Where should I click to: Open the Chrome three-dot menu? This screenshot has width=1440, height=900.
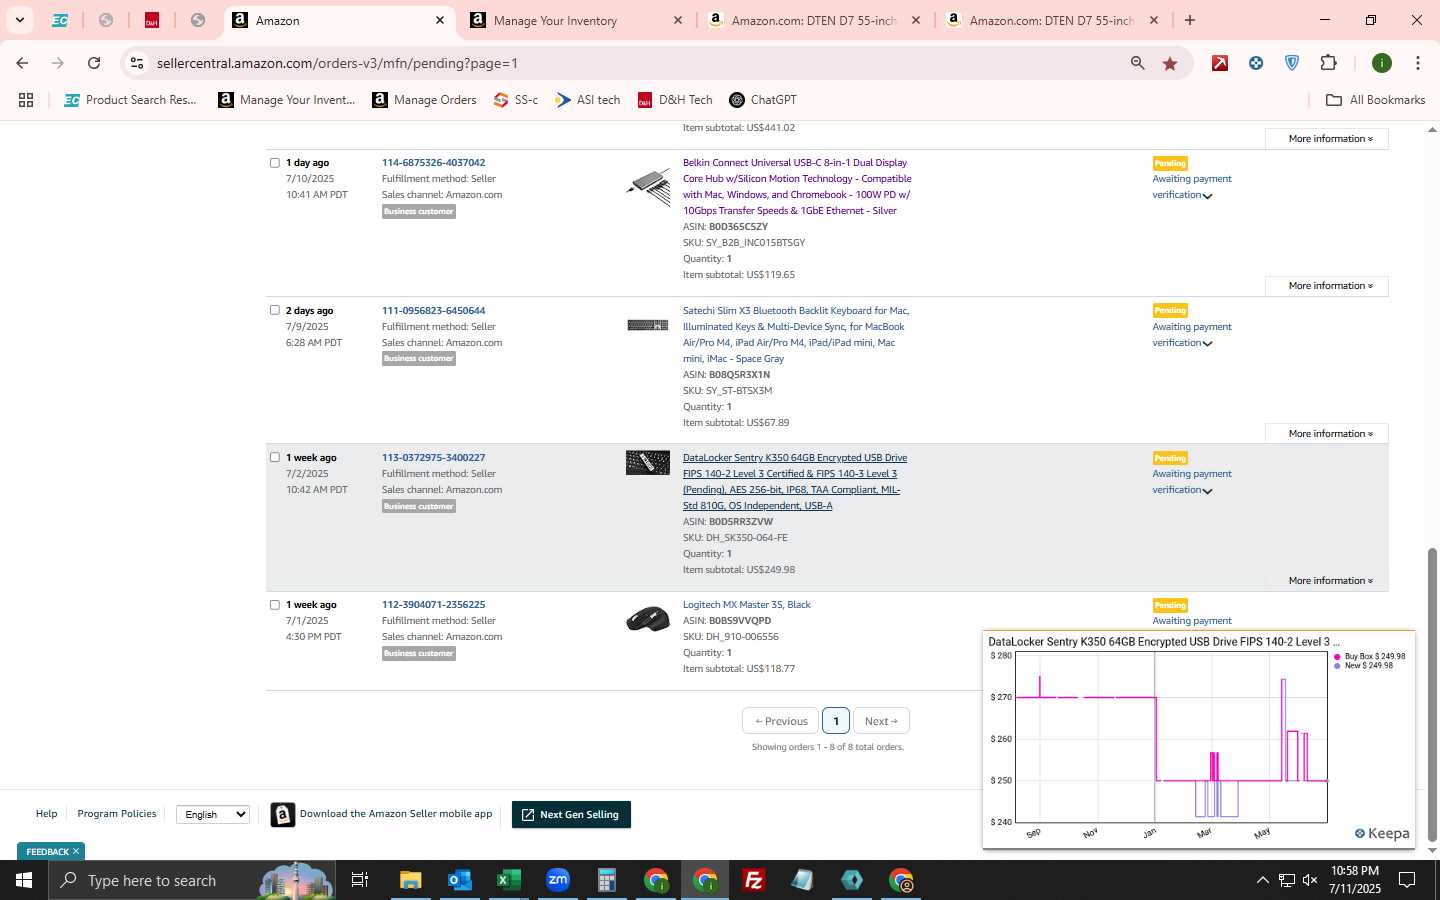1417,63
